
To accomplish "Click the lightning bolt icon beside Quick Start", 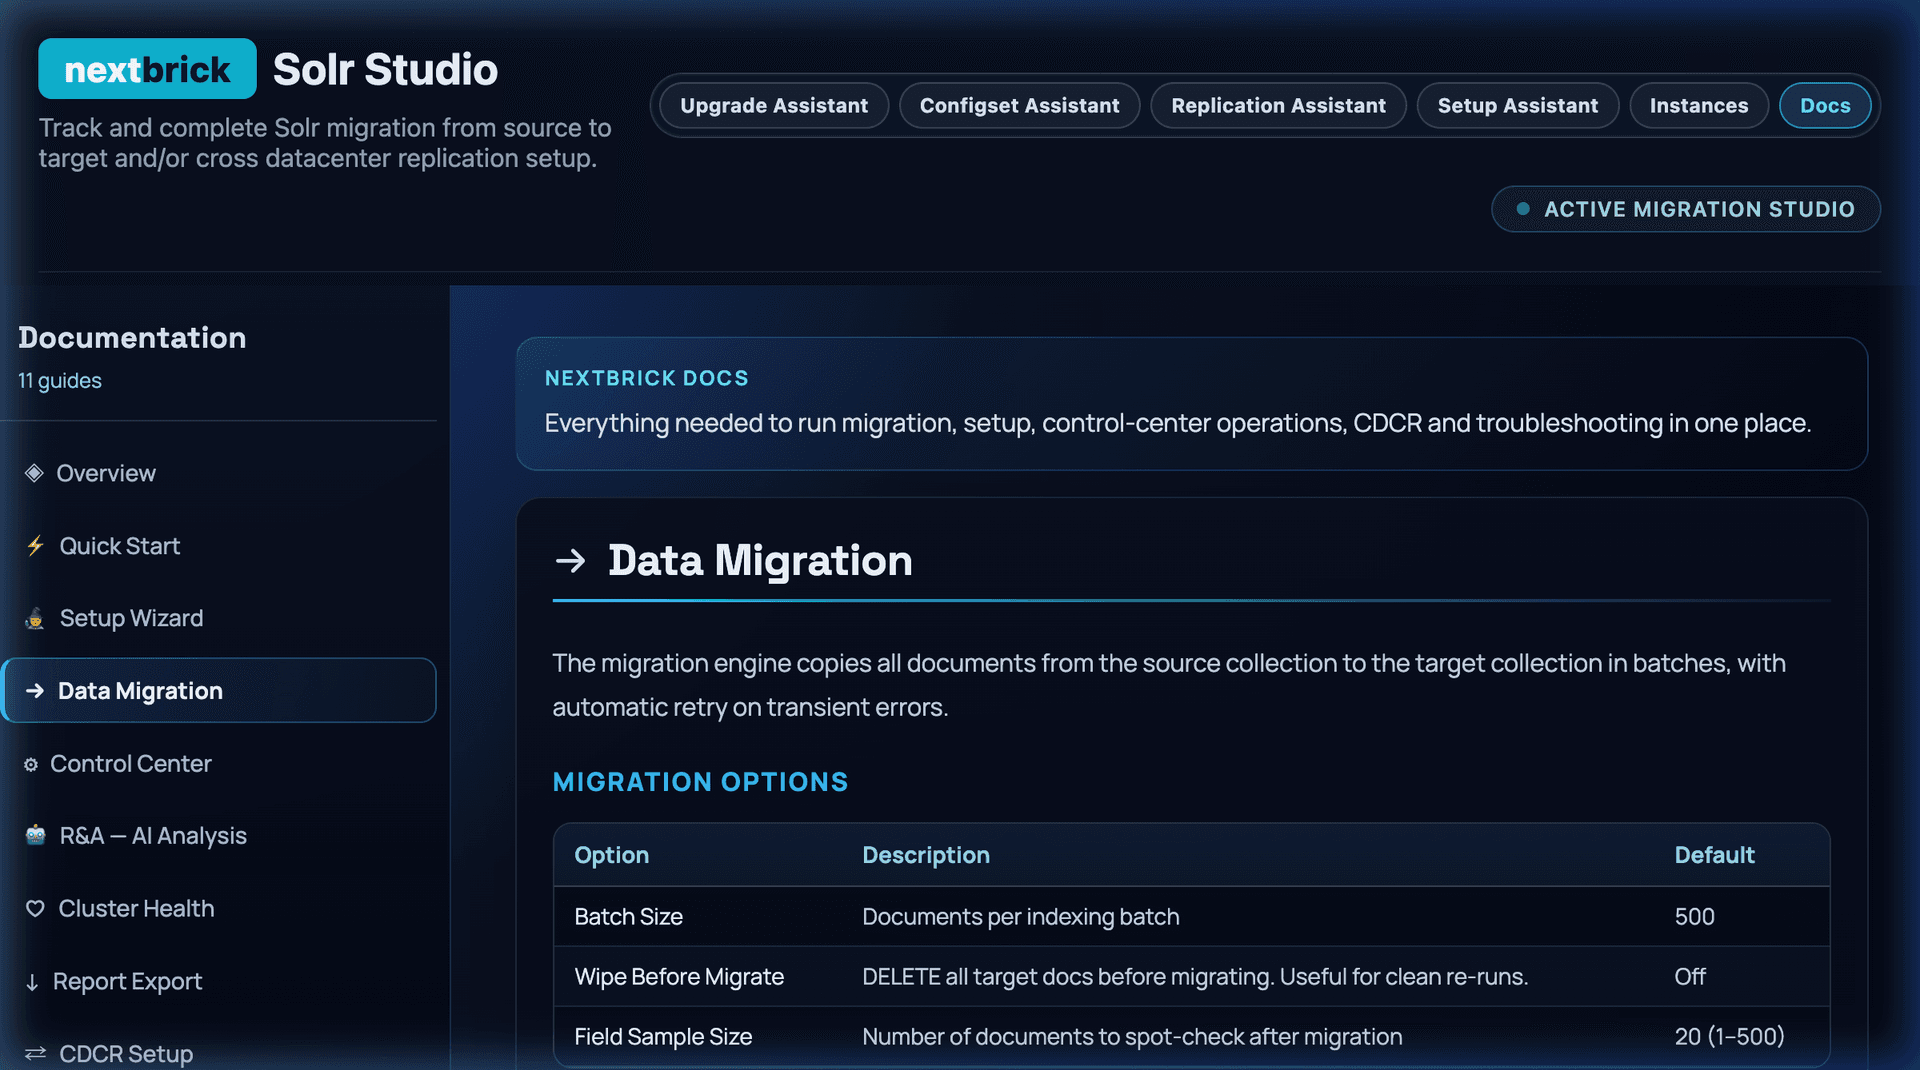I will pos(36,546).
